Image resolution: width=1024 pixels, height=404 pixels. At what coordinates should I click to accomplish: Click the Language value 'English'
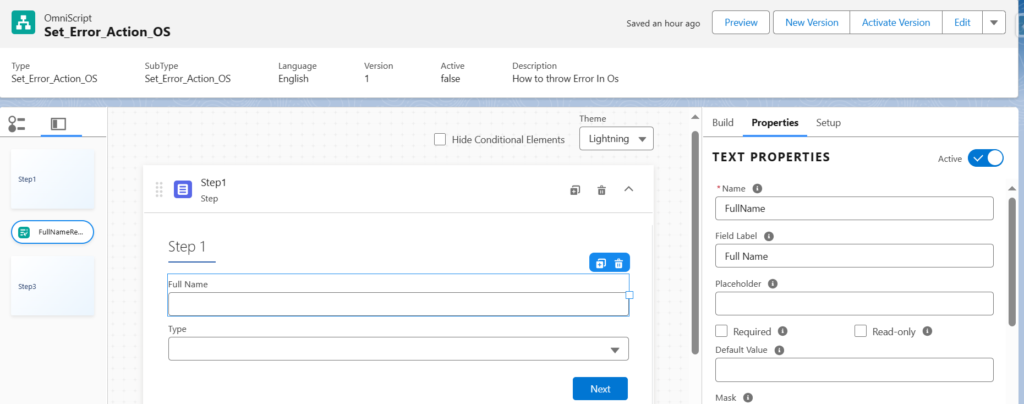pos(293,79)
